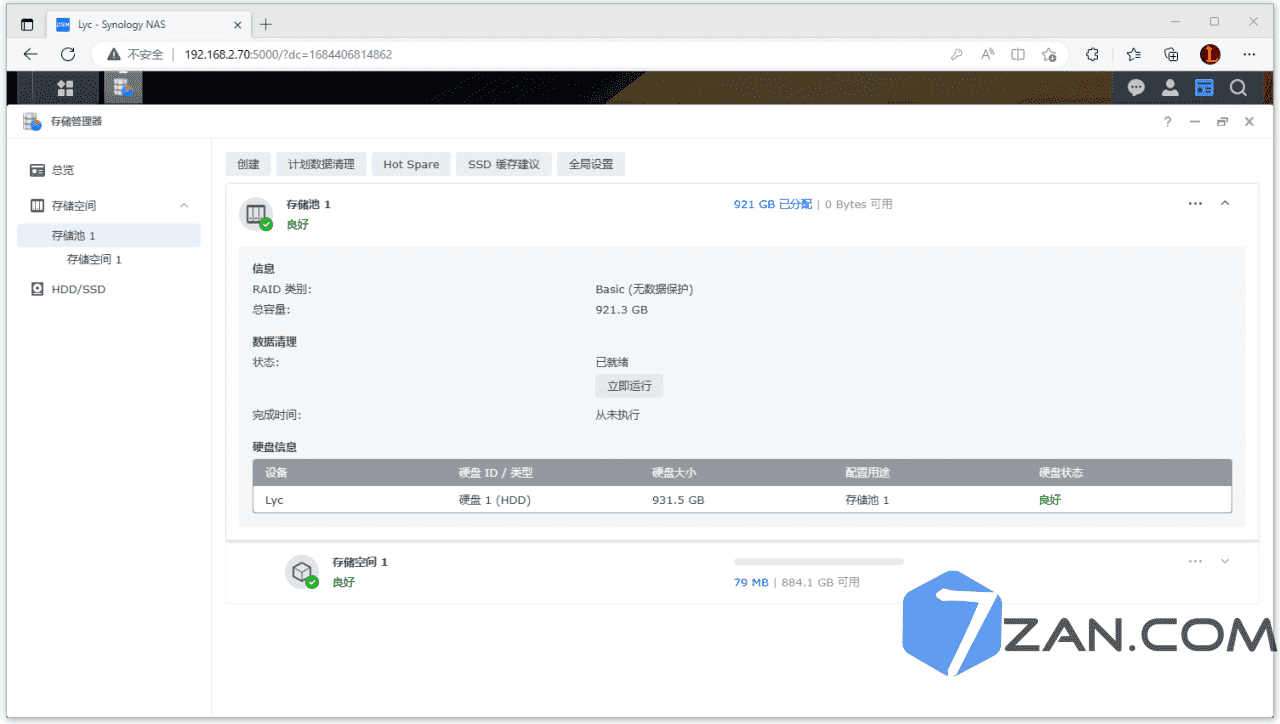Open browser extensions puzzle icon
The width and height of the screenshot is (1280, 724).
pos(1092,54)
